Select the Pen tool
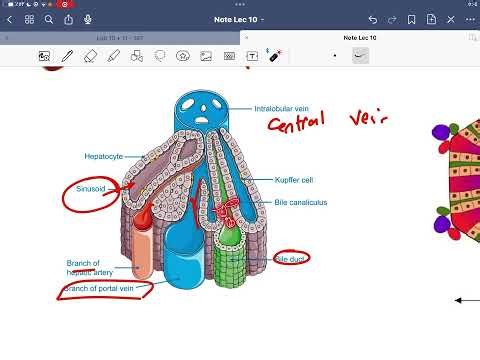This screenshot has width=480, height=360. [67, 56]
